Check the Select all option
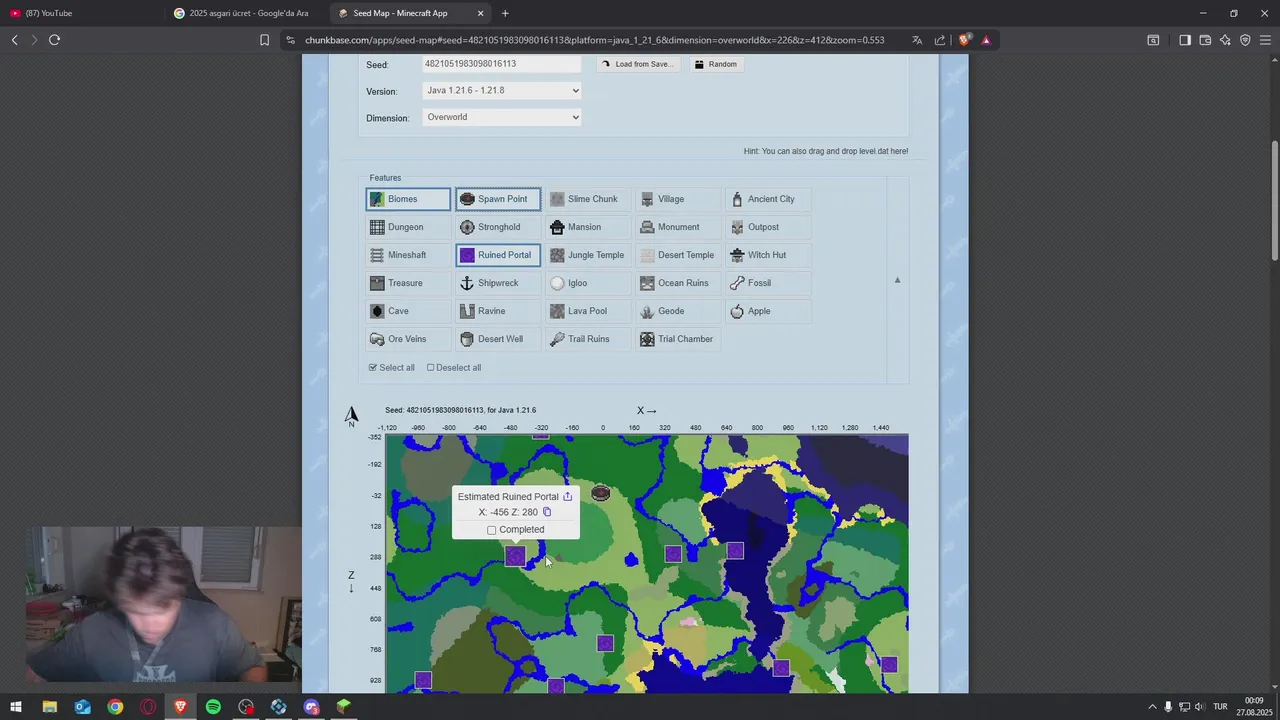This screenshot has width=1280, height=720. pos(392,368)
